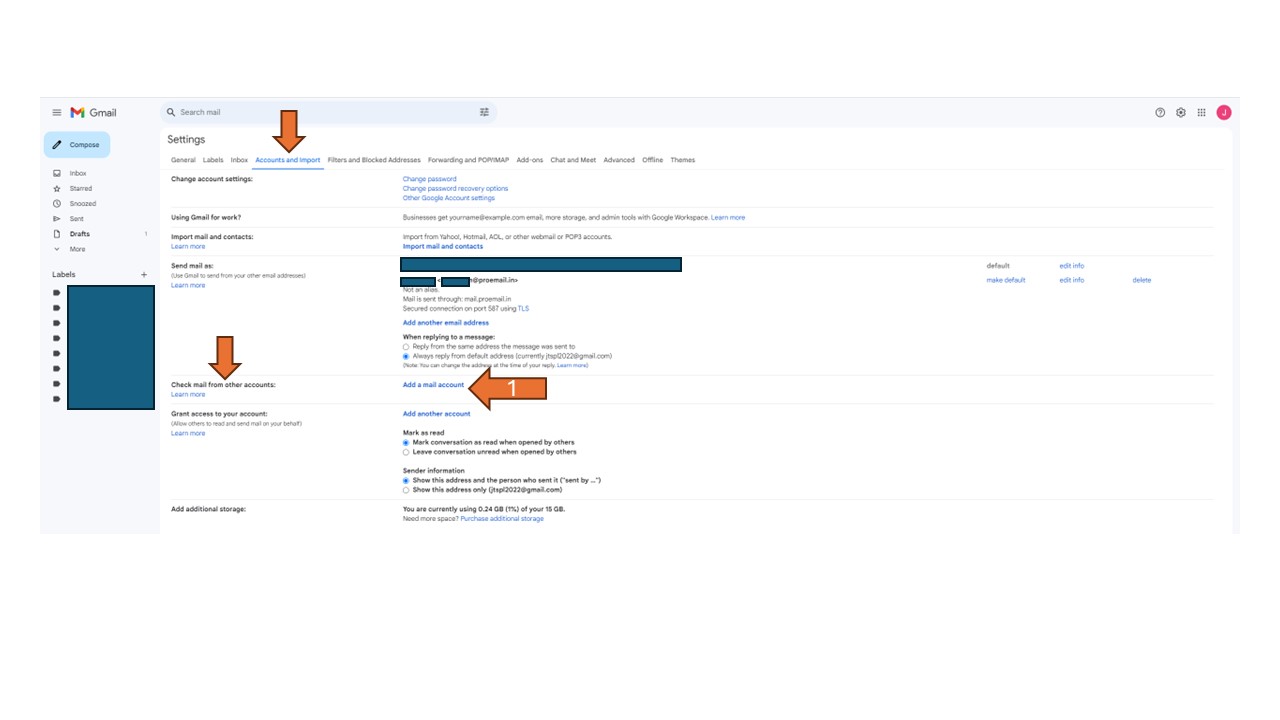Click the Change password link
This screenshot has height=720, width=1280.
click(x=430, y=179)
